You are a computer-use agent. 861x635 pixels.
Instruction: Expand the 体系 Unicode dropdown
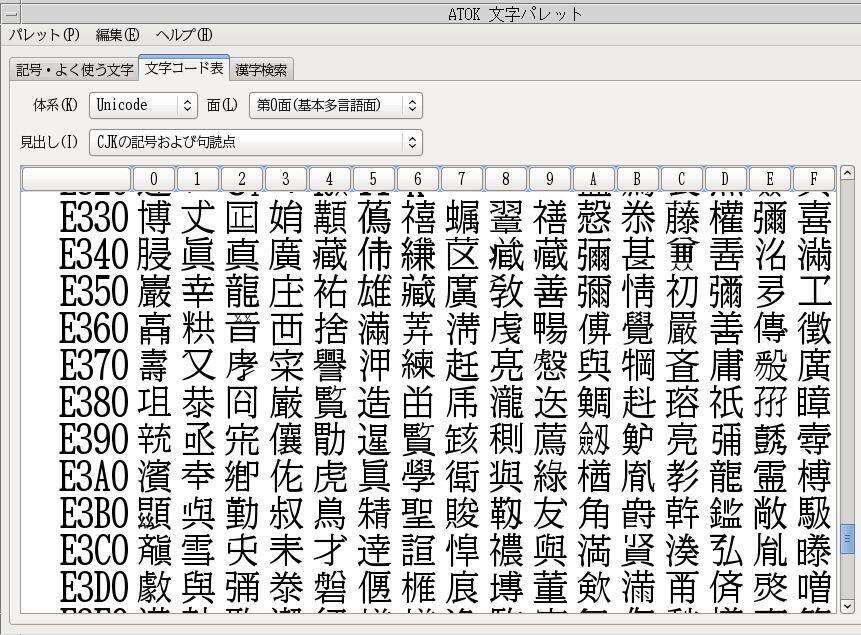[144, 105]
